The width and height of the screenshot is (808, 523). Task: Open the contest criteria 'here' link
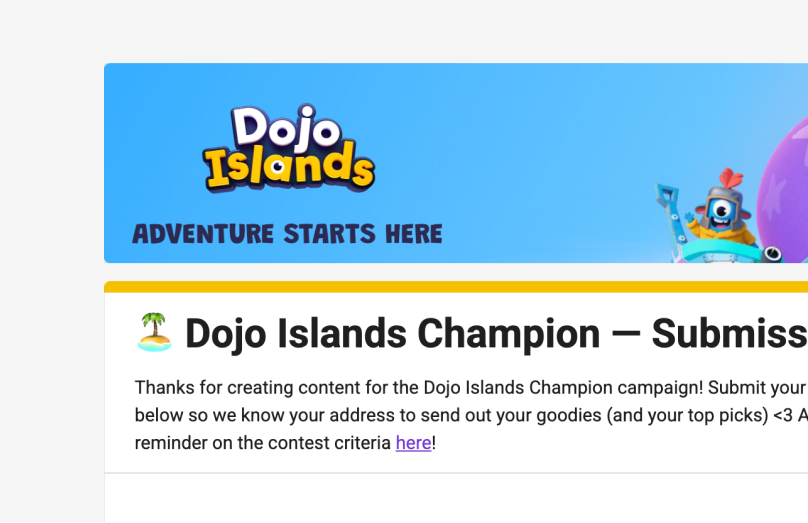(x=413, y=442)
